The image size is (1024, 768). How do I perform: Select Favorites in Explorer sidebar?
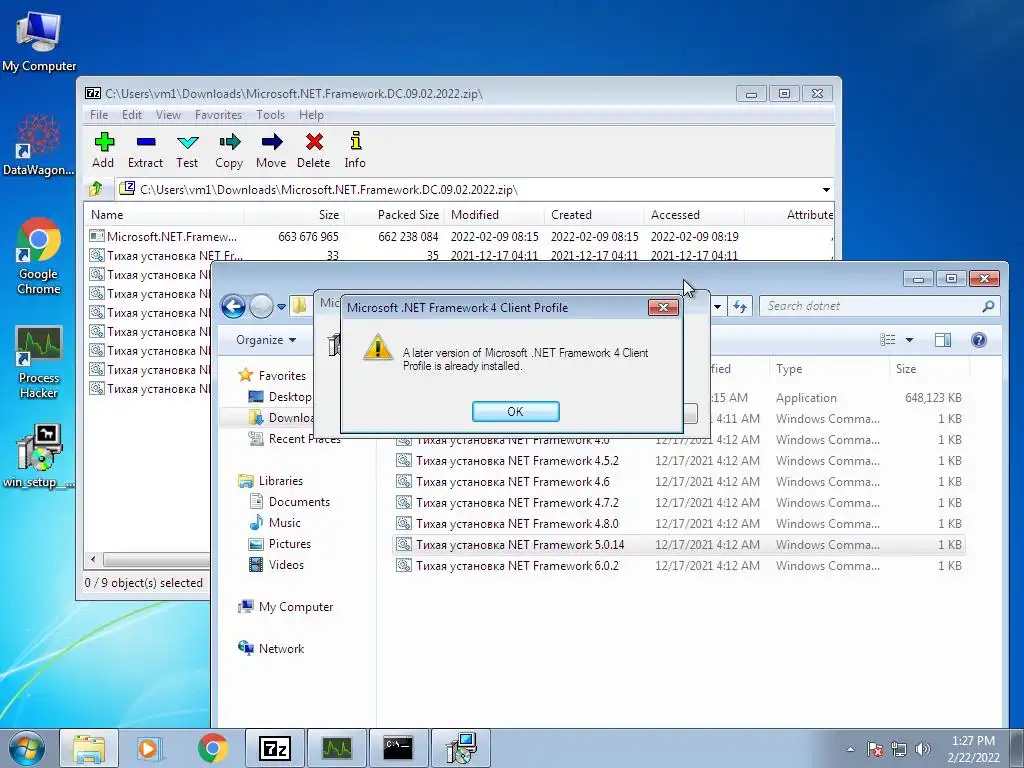[272, 376]
